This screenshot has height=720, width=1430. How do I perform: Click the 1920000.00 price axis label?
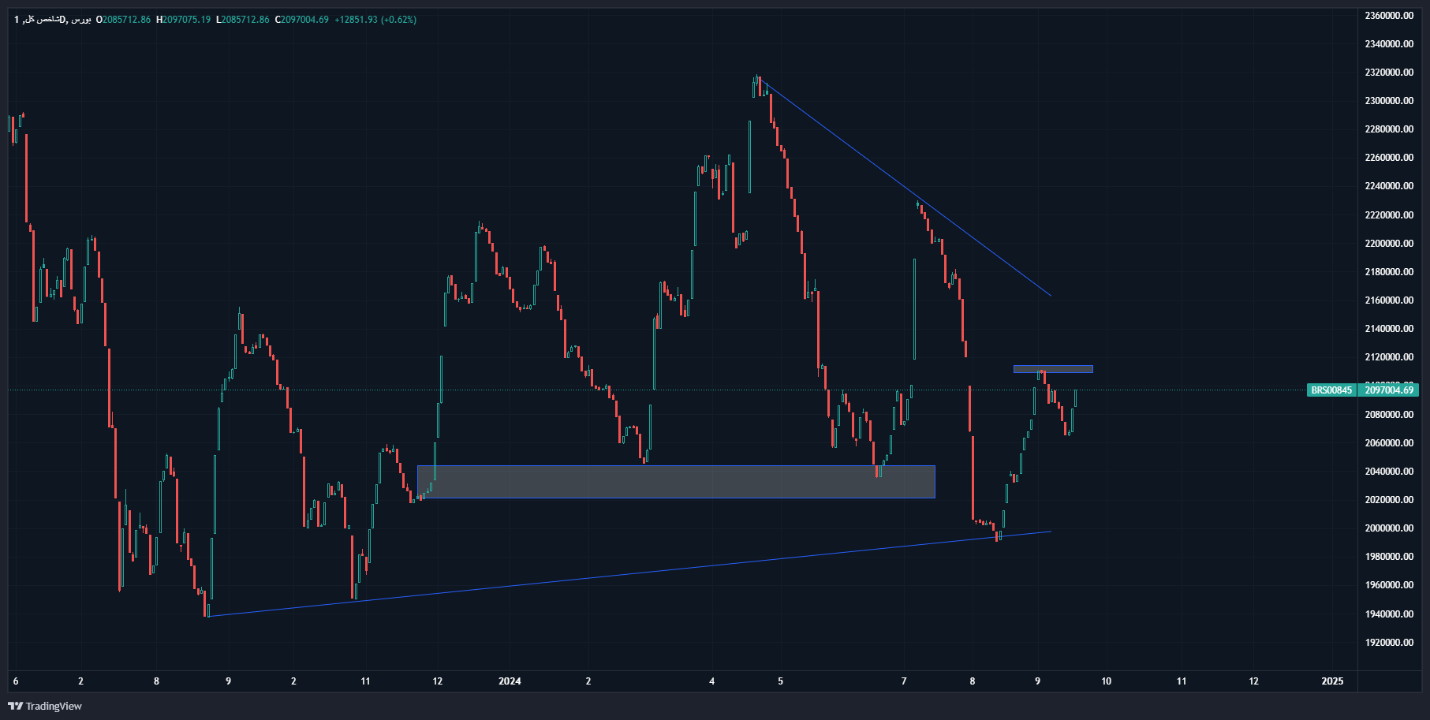coord(1388,642)
